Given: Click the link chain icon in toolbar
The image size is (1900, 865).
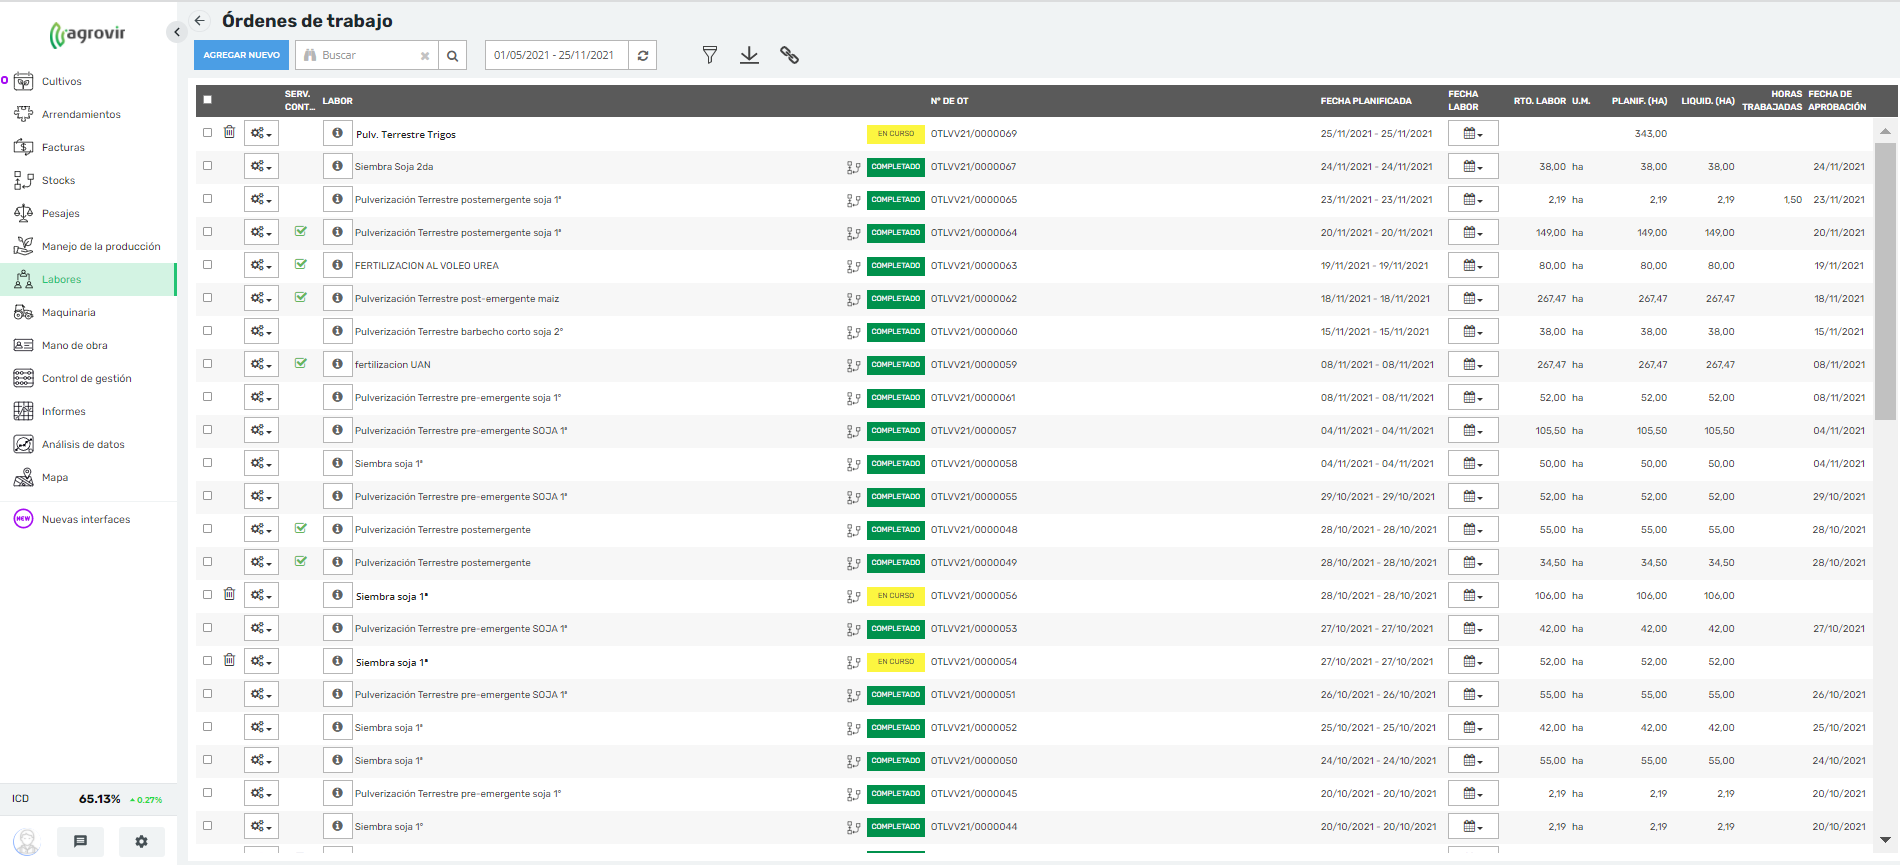Looking at the screenshot, I should [x=789, y=55].
